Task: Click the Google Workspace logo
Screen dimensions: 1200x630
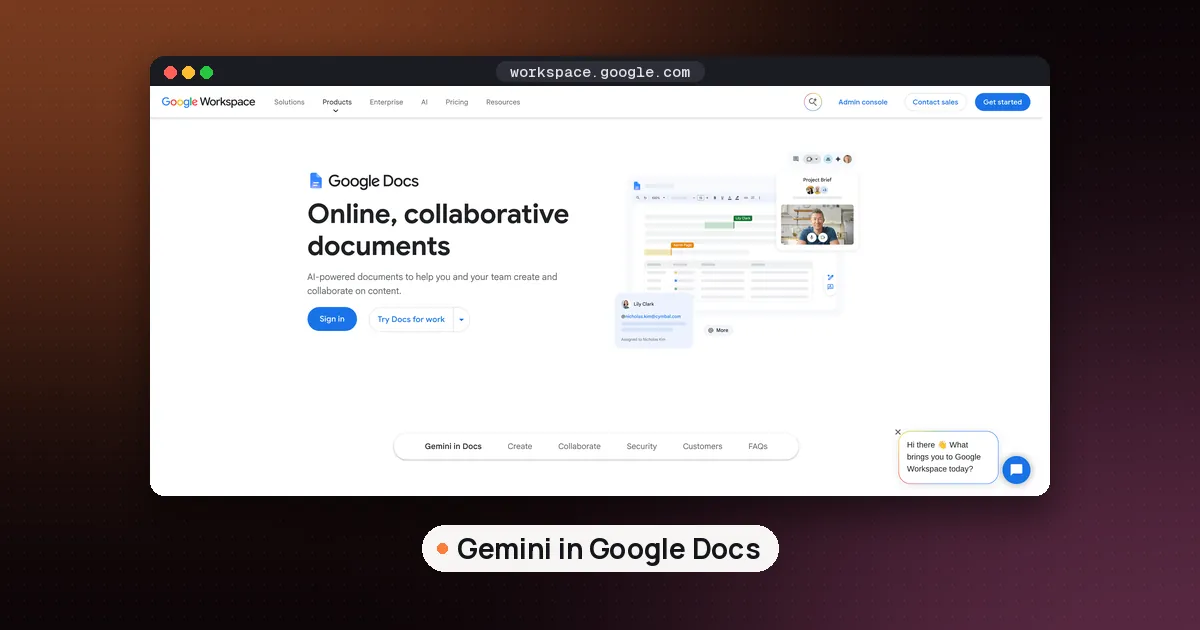Action: coord(208,102)
